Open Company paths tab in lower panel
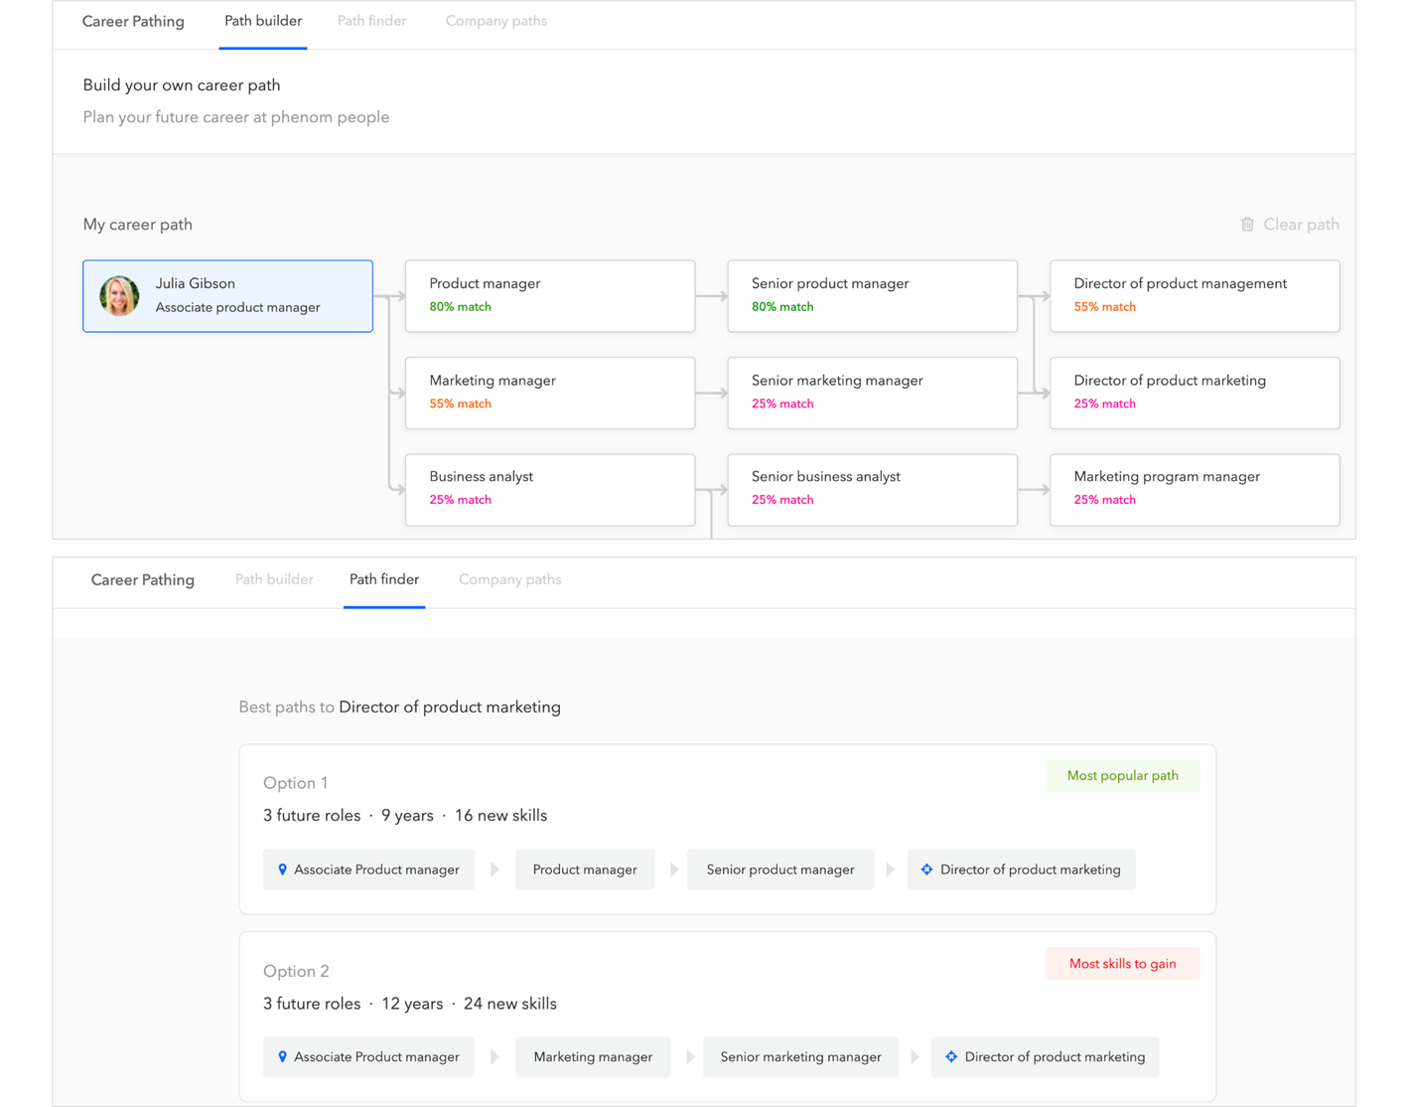The height and width of the screenshot is (1107, 1408). [510, 580]
